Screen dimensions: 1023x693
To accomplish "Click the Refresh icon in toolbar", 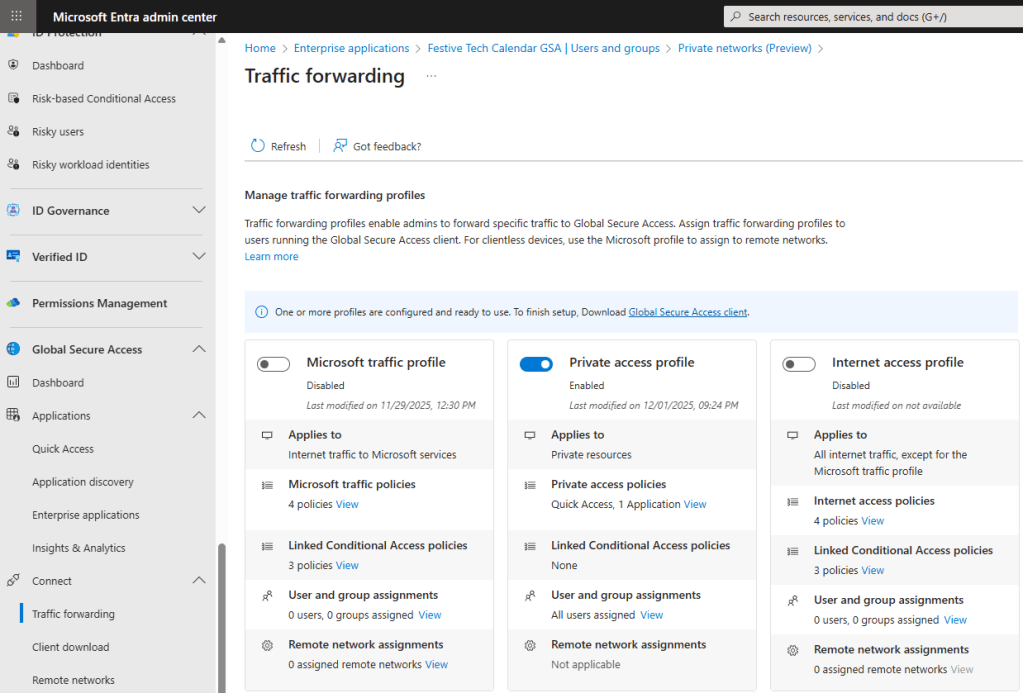I will coord(258,146).
